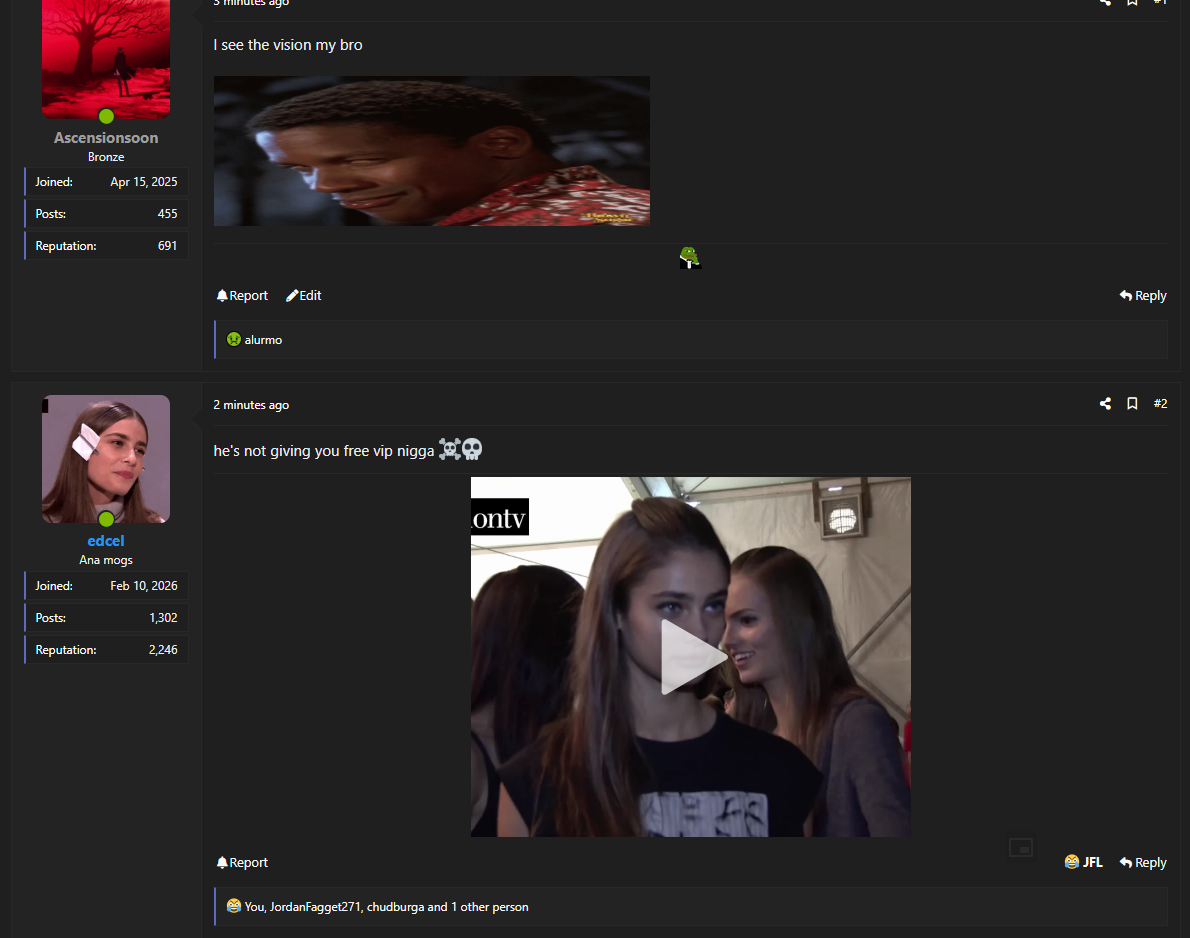Report the first post by Ascensionsoon

(242, 296)
